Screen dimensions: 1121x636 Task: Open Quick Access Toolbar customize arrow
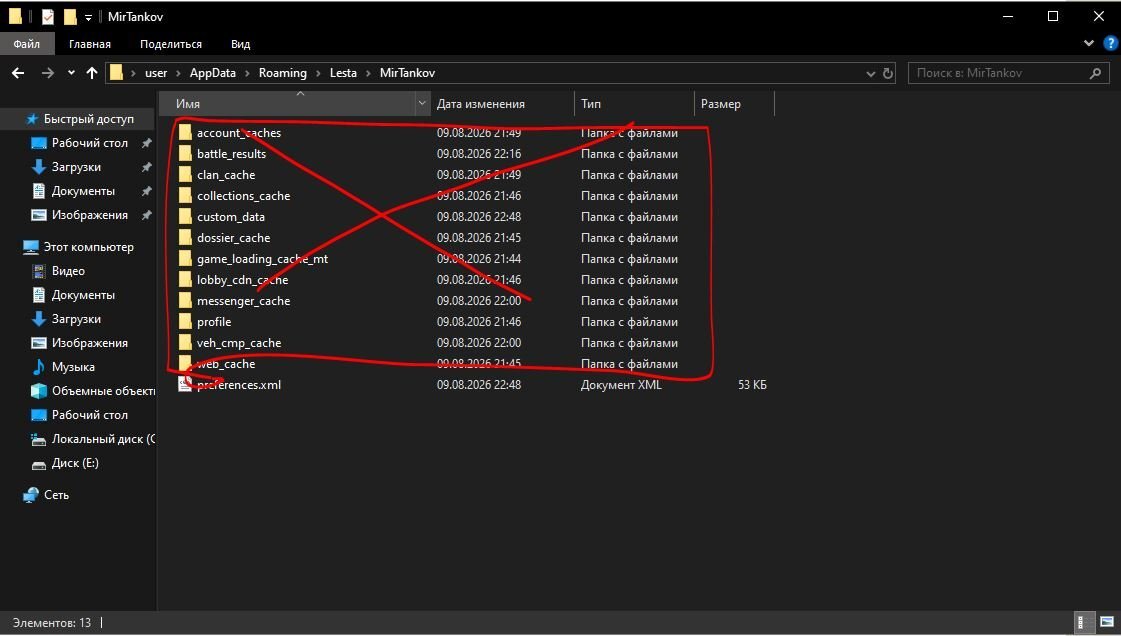(88, 17)
